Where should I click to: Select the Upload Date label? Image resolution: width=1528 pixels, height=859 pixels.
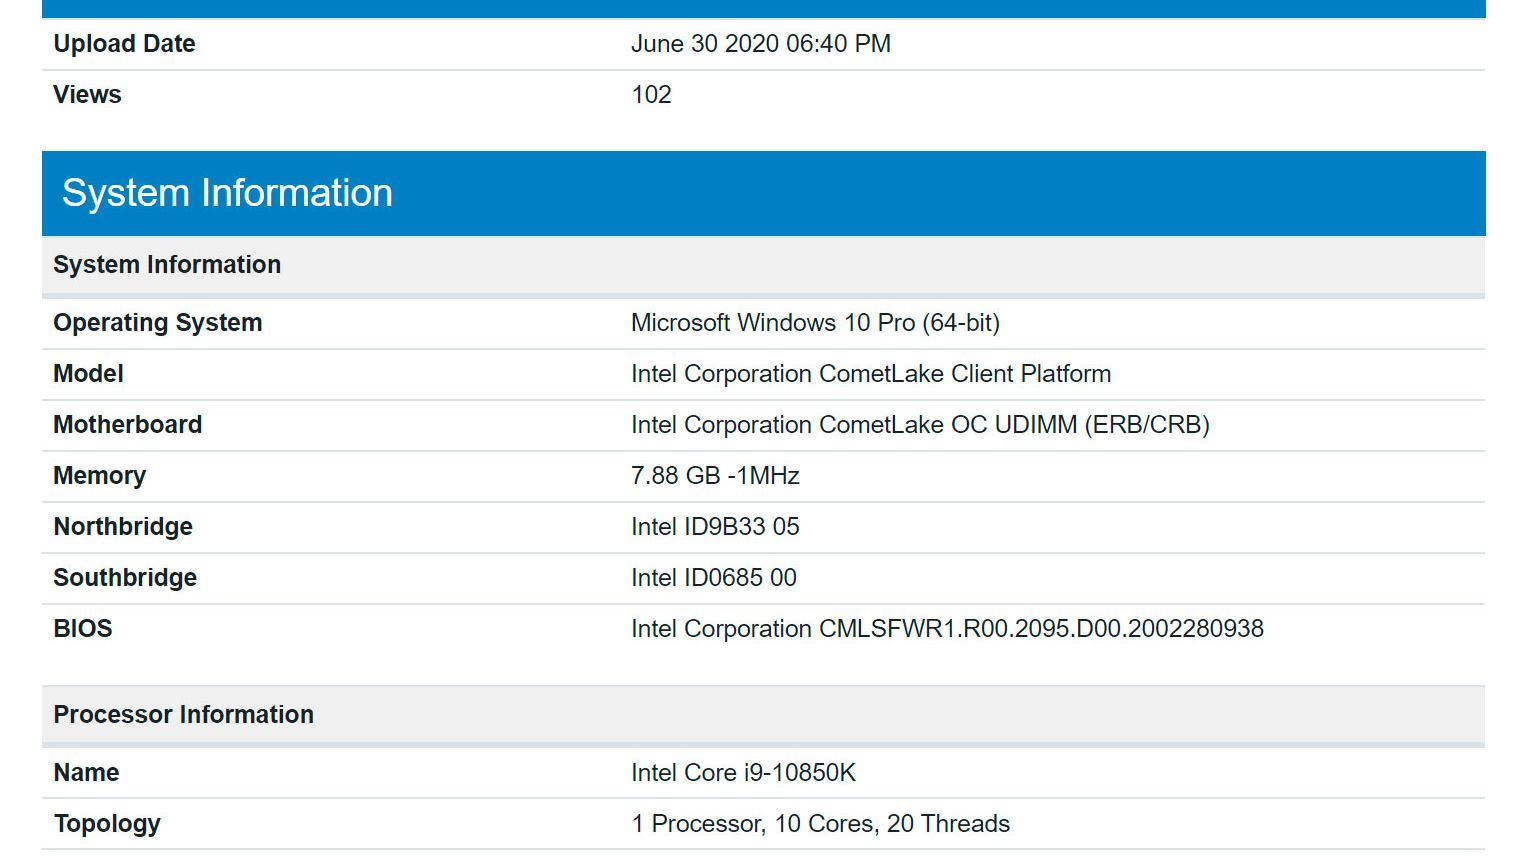pos(124,44)
